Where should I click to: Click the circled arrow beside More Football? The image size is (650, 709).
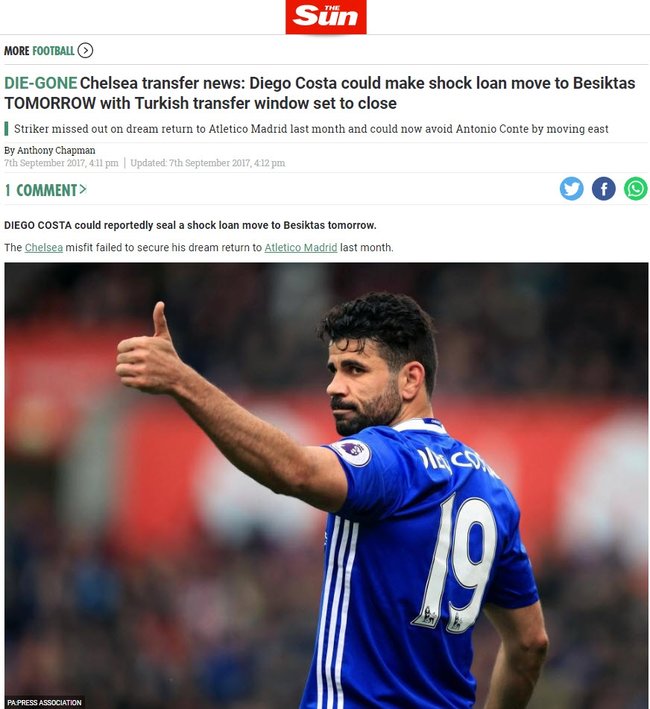click(x=85, y=50)
